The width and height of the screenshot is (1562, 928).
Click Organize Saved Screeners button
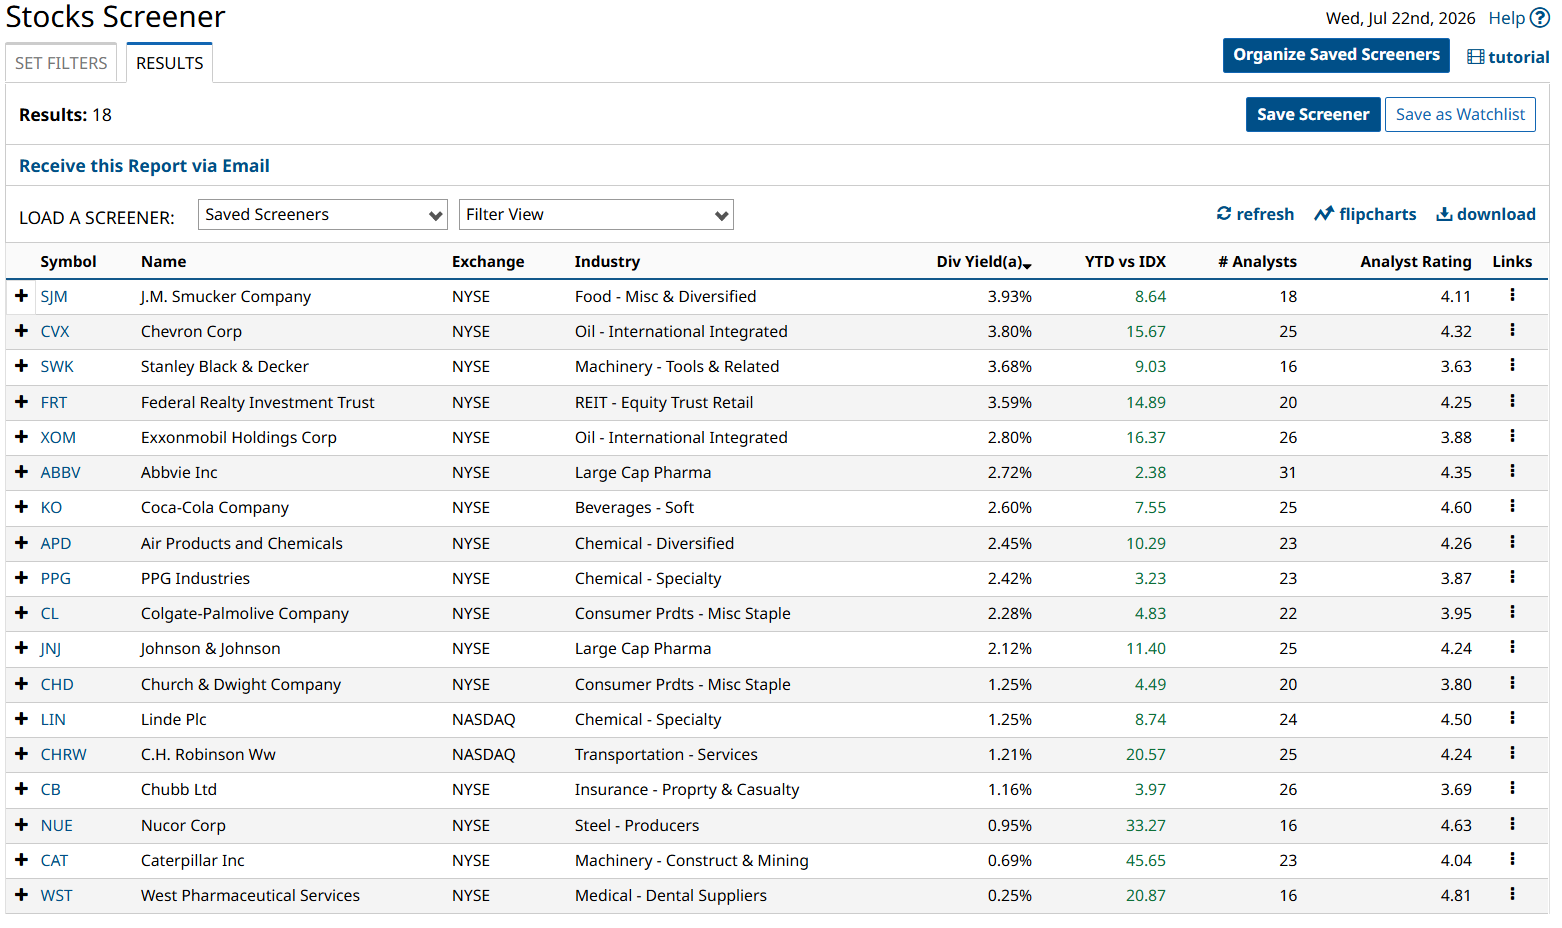pos(1336,55)
